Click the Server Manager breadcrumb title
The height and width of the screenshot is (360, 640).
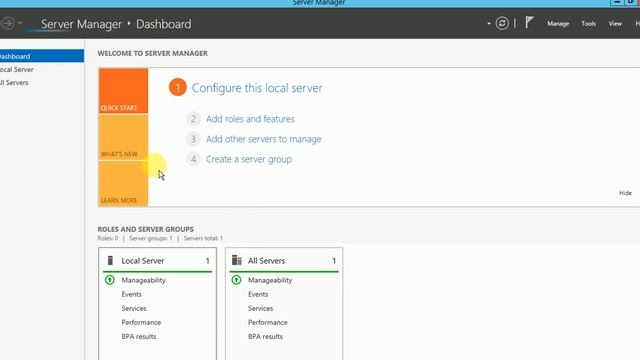click(81, 24)
